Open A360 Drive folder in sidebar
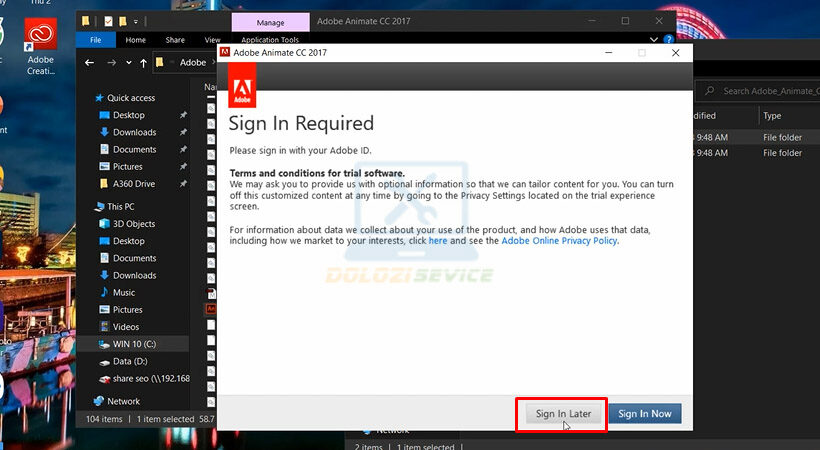The width and height of the screenshot is (820, 450). 133,184
